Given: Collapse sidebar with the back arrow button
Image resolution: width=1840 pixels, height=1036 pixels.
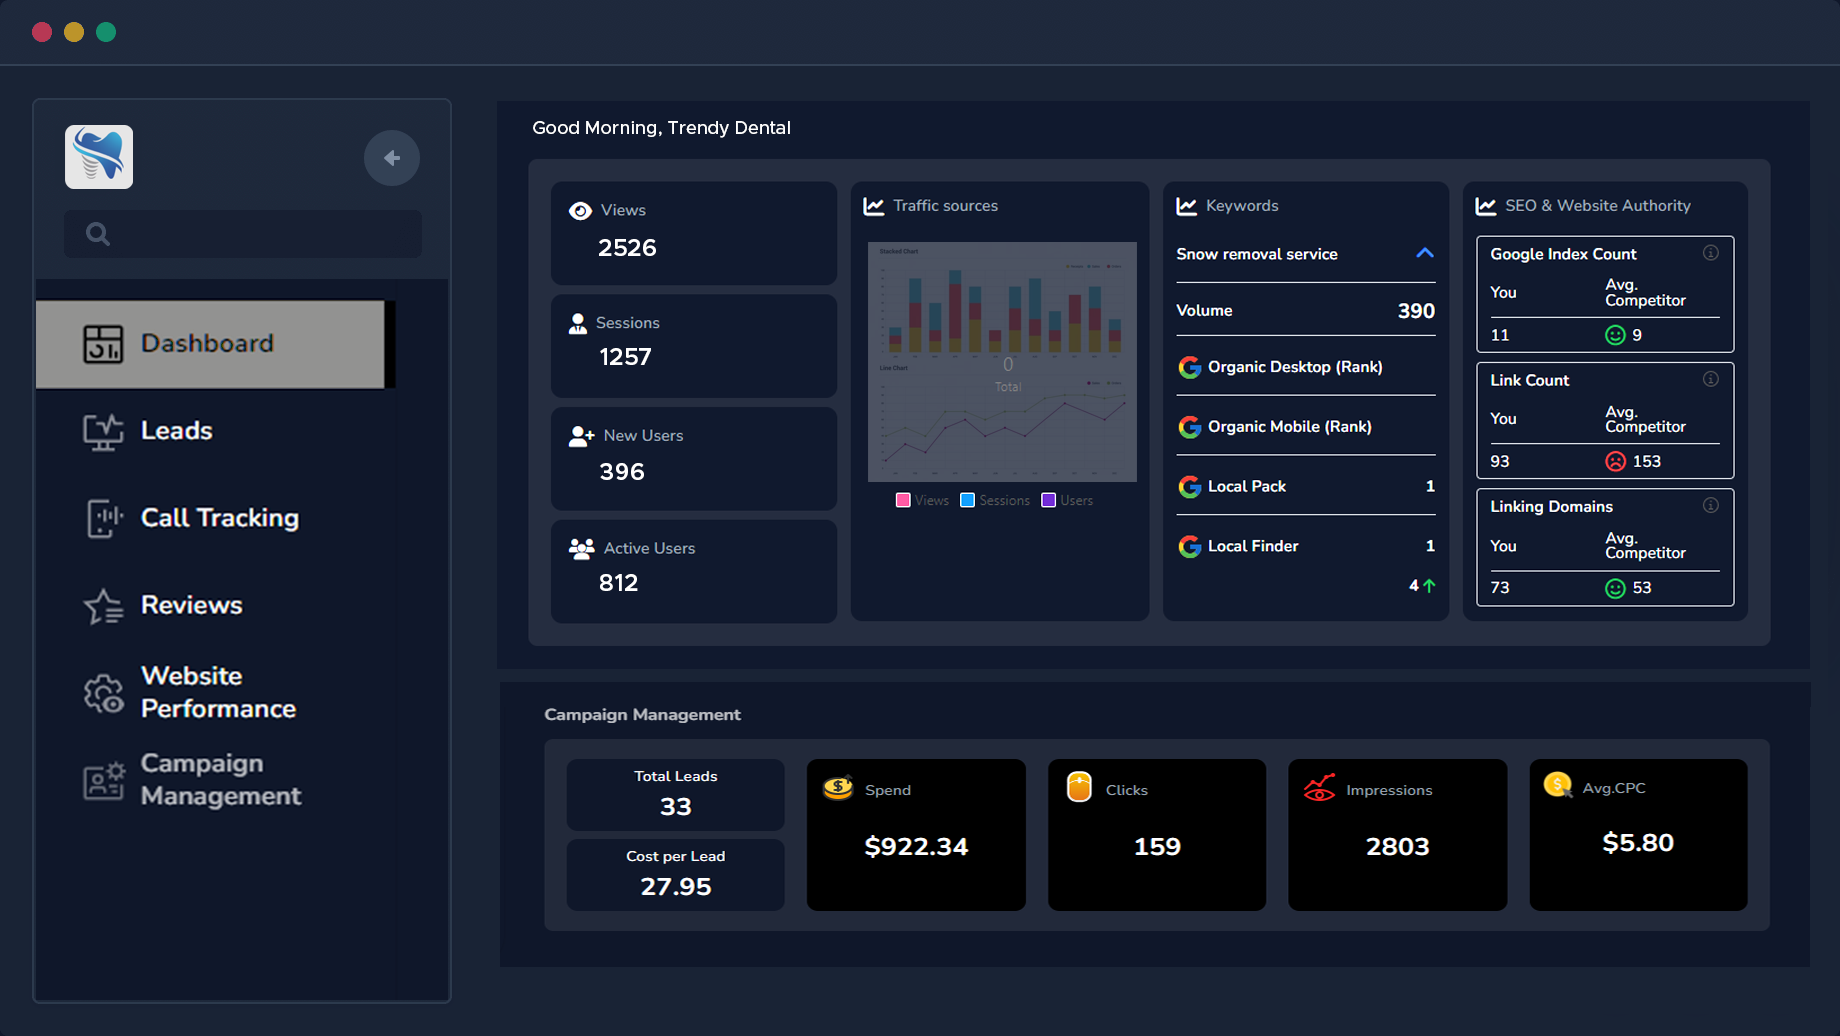Looking at the screenshot, I should (x=391, y=158).
